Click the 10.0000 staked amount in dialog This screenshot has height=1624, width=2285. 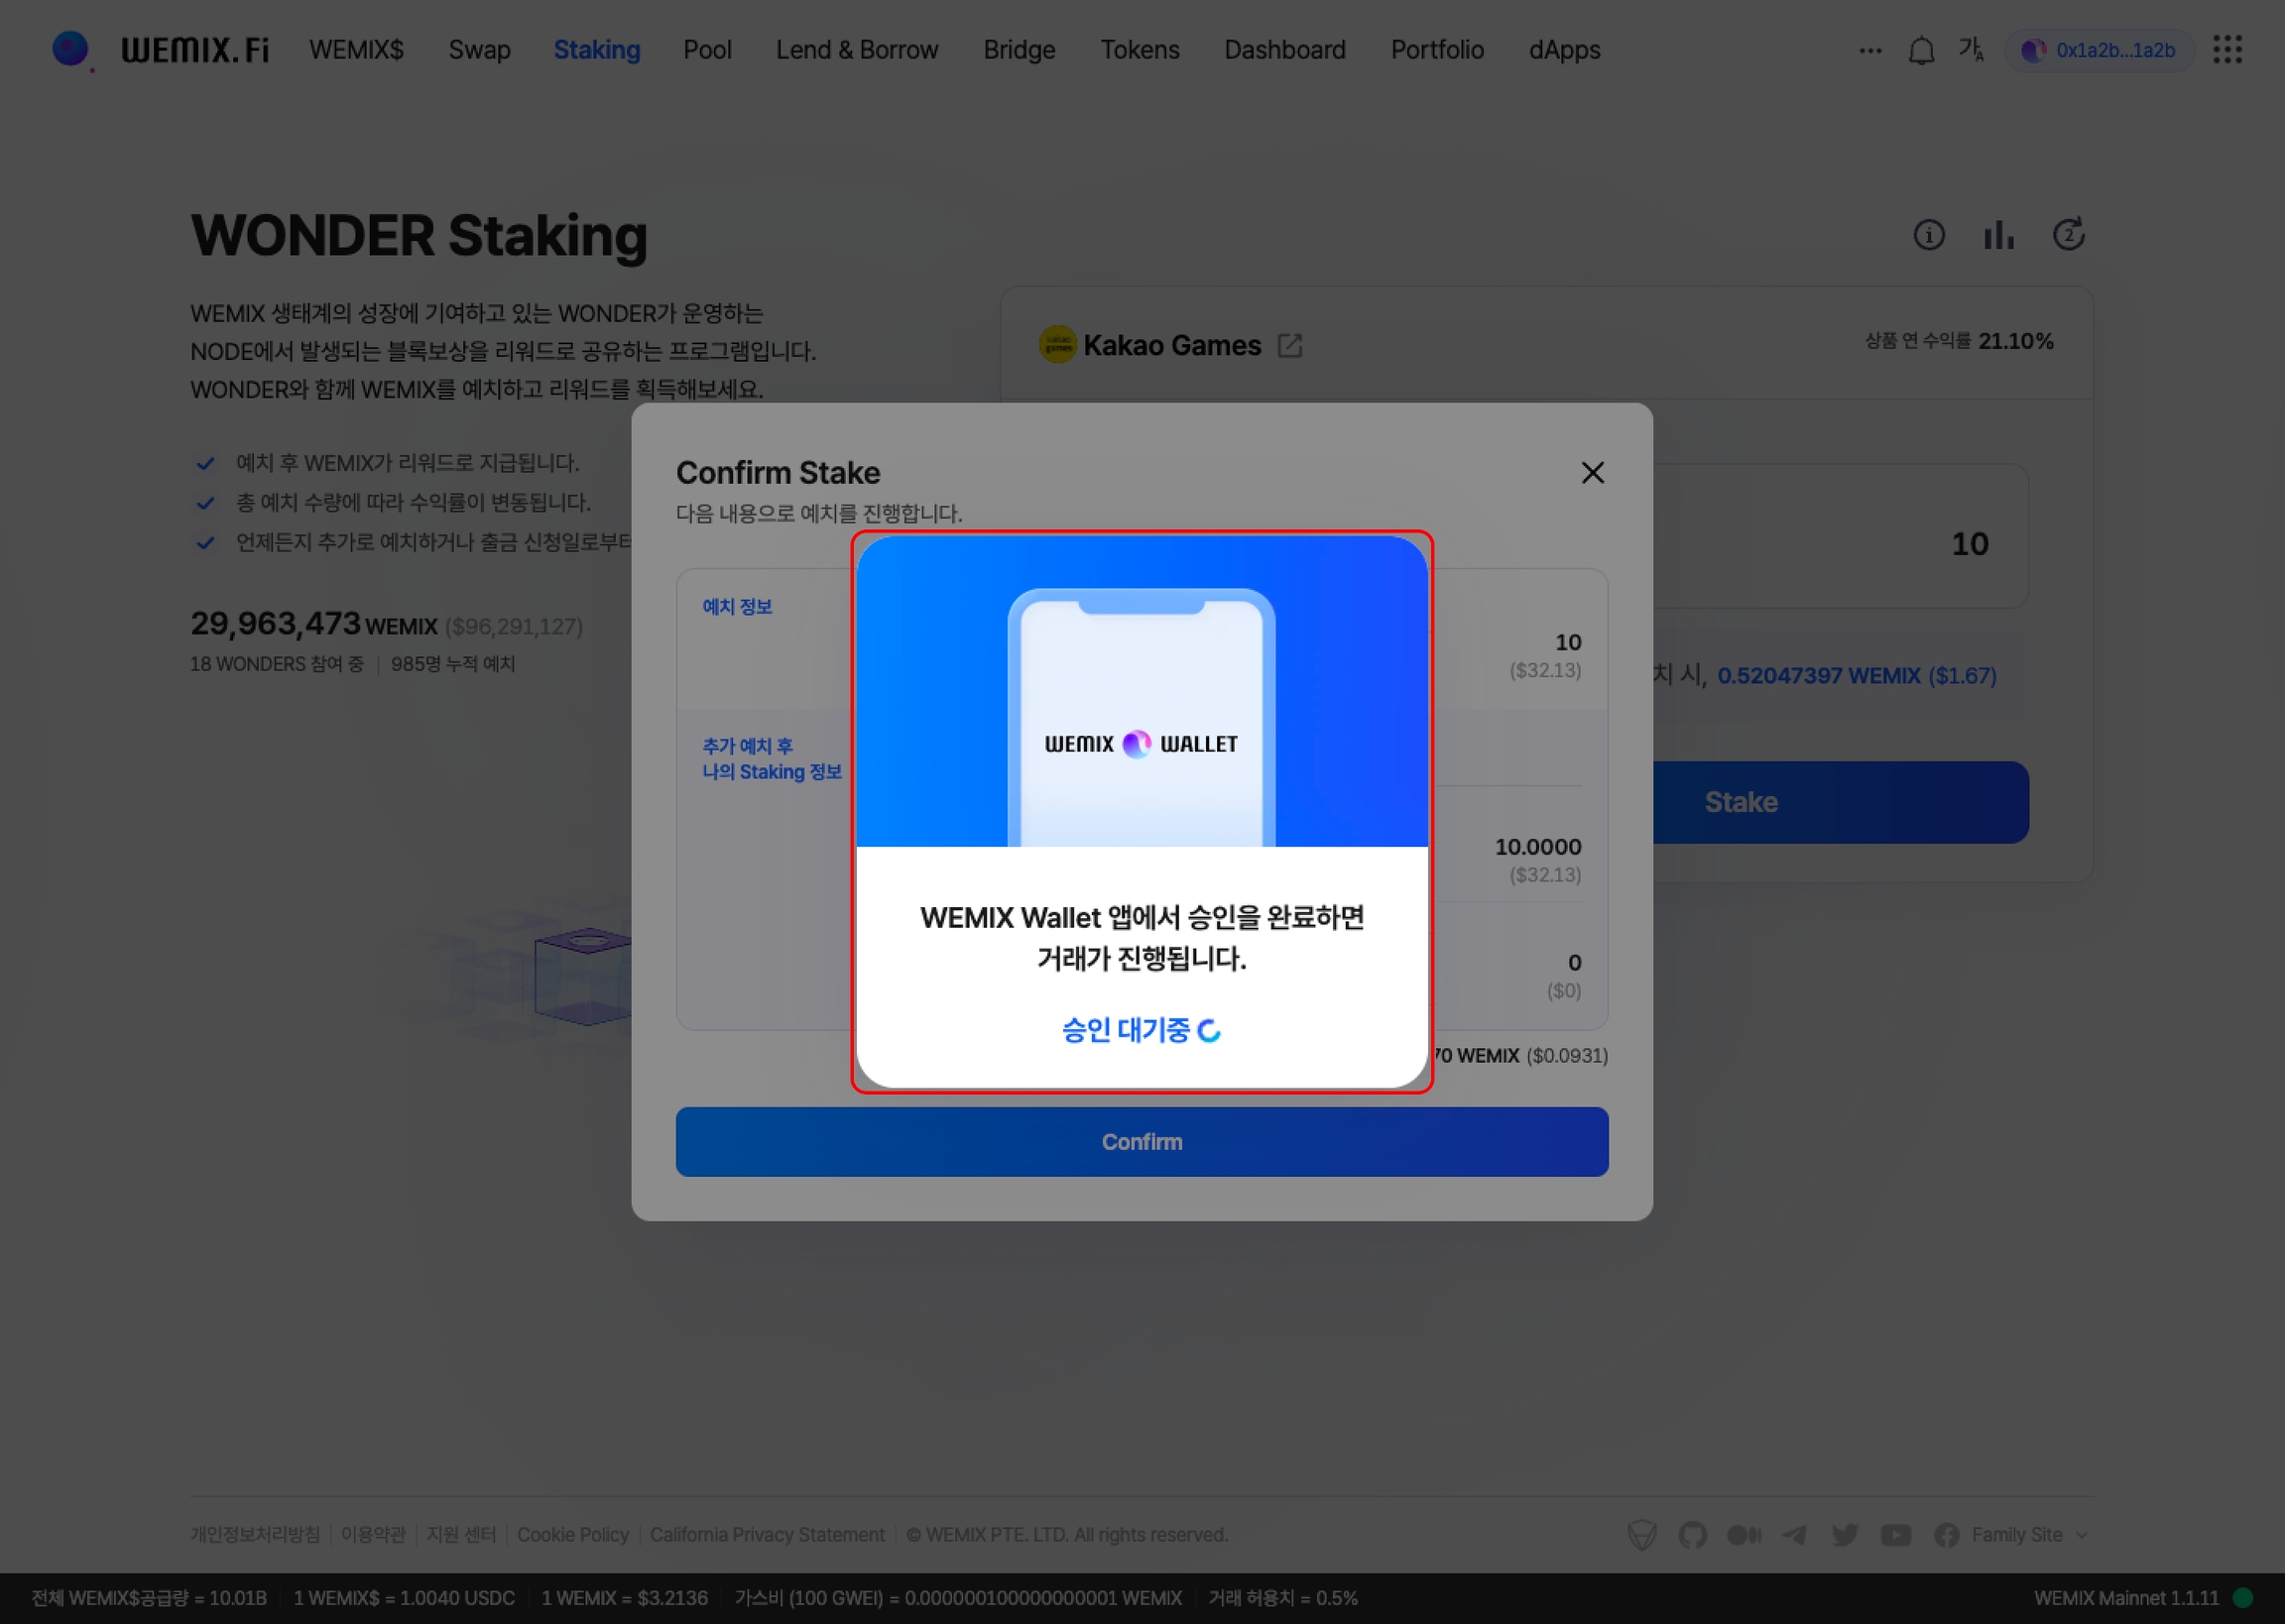(x=1538, y=847)
